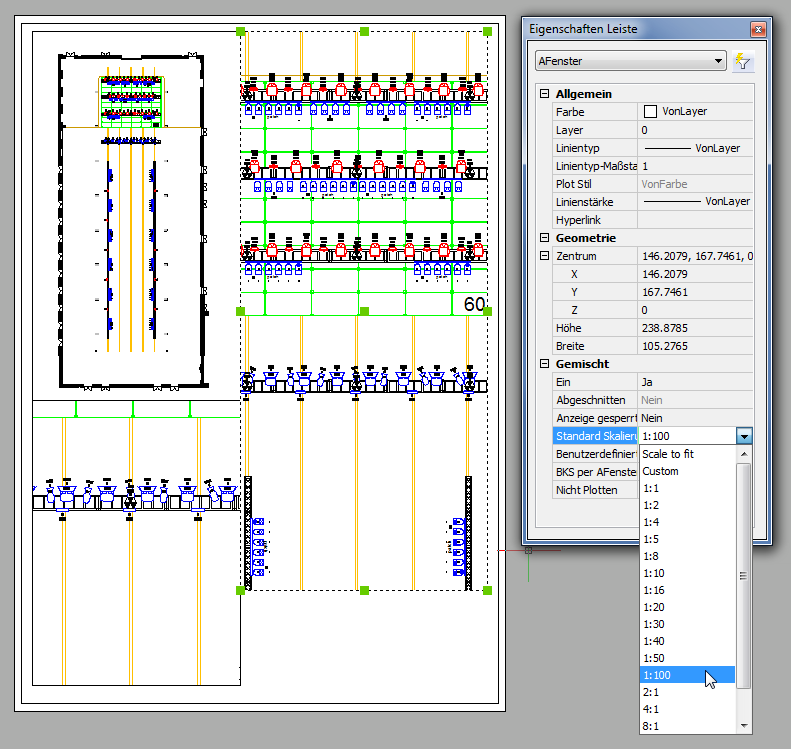This screenshot has width=791, height=749.
Task: Choose the 2:1 scale option
Action: (x=651, y=692)
